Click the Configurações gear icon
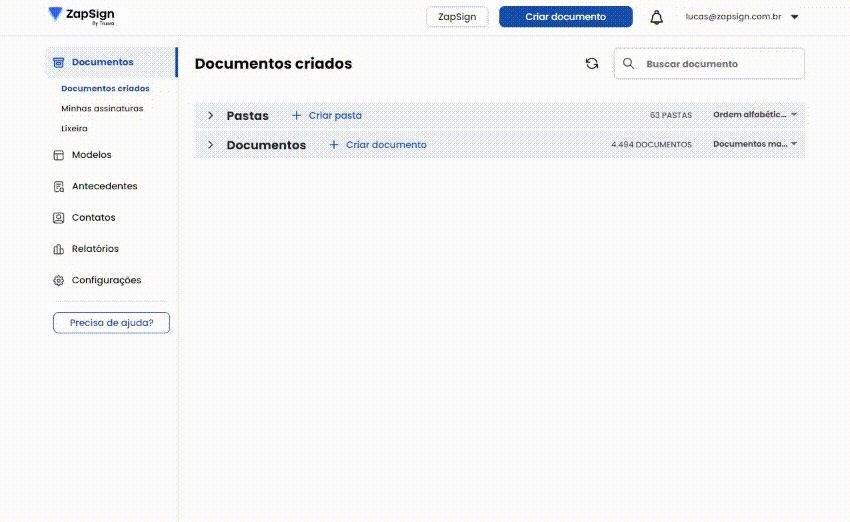Image resolution: width=850 pixels, height=522 pixels. coord(59,280)
